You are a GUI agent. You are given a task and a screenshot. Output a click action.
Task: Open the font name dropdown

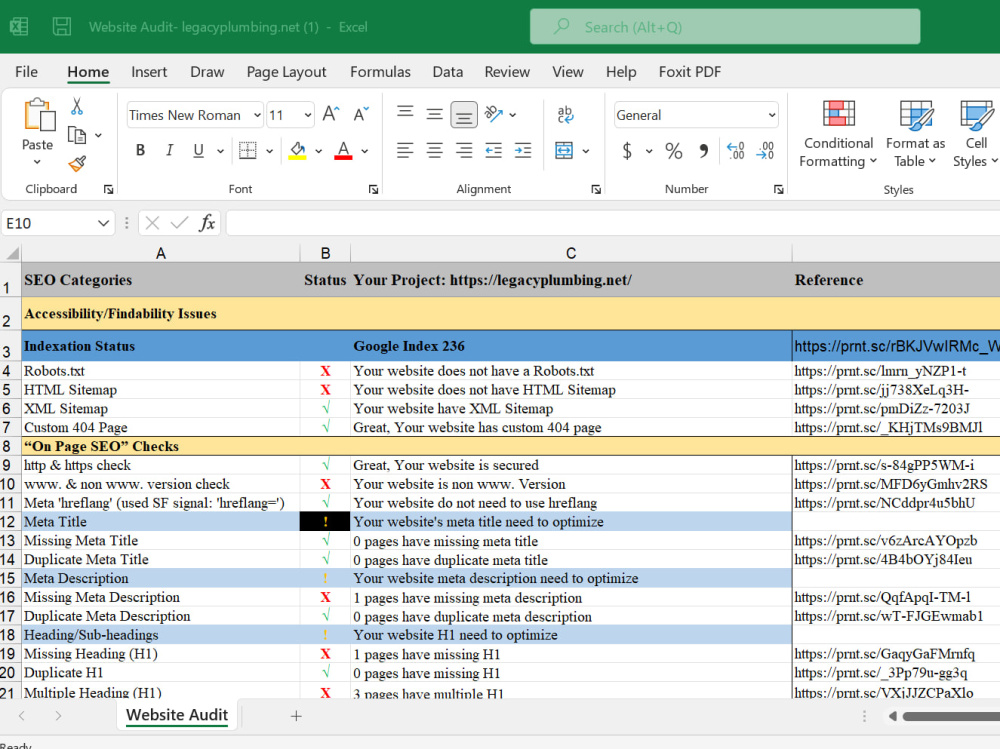[257, 115]
